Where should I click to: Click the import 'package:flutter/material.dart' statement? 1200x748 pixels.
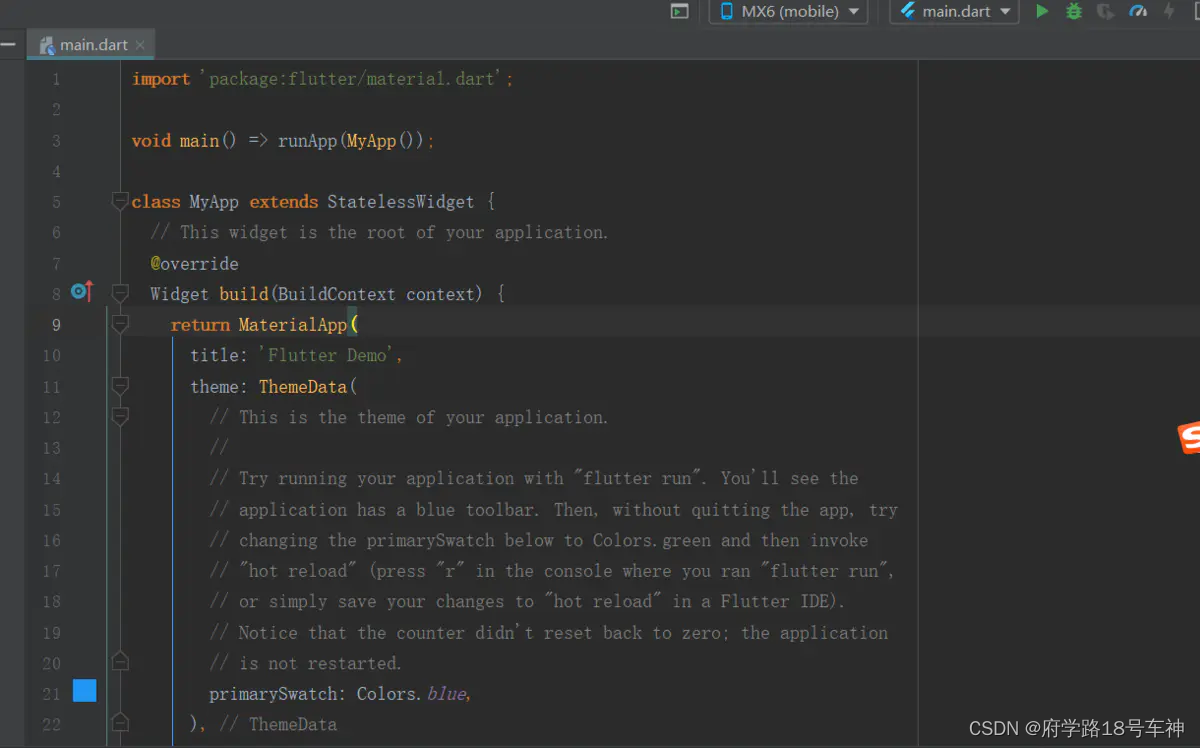click(322, 79)
